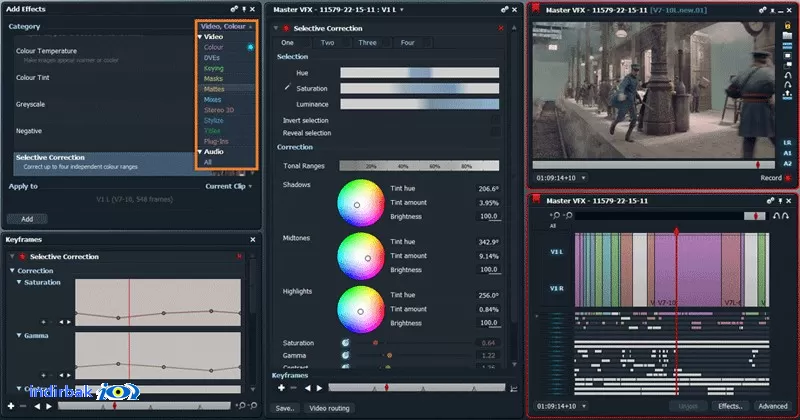Select Keying in the category list
800x420 pixels.
tap(214, 68)
